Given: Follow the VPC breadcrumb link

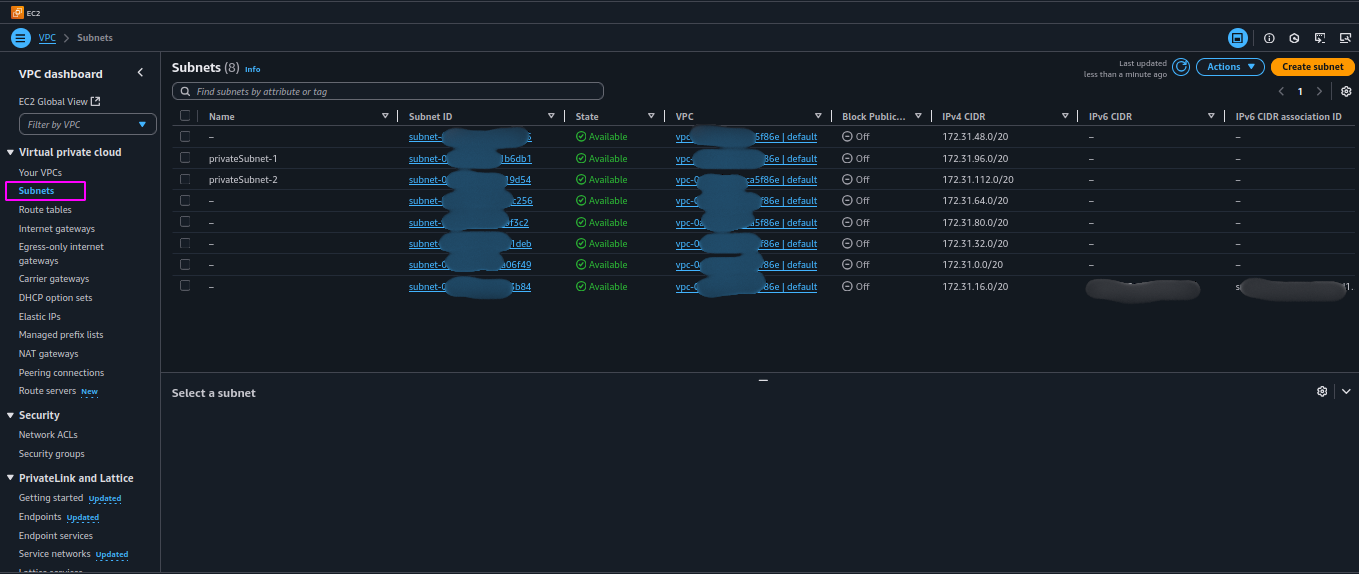Looking at the screenshot, I should click(x=47, y=38).
